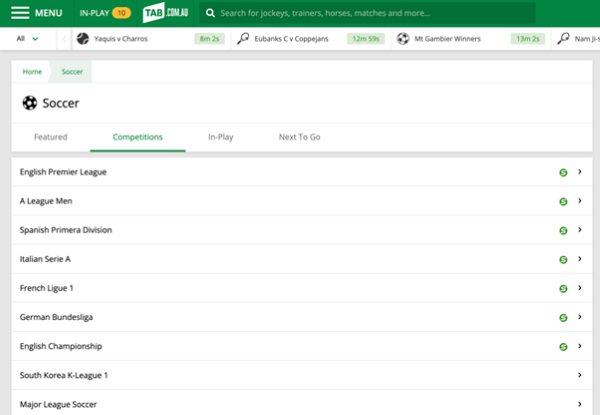Focus the search jockeys, trainers, horses field
The height and width of the screenshot is (415, 600).
pos(367,13)
